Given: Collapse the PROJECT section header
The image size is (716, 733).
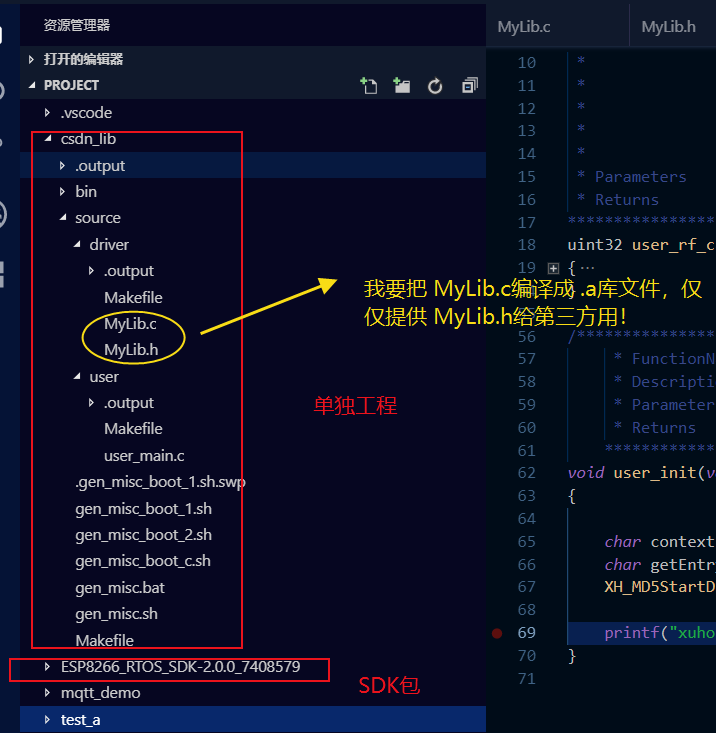Looking at the screenshot, I should tap(32, 85).
